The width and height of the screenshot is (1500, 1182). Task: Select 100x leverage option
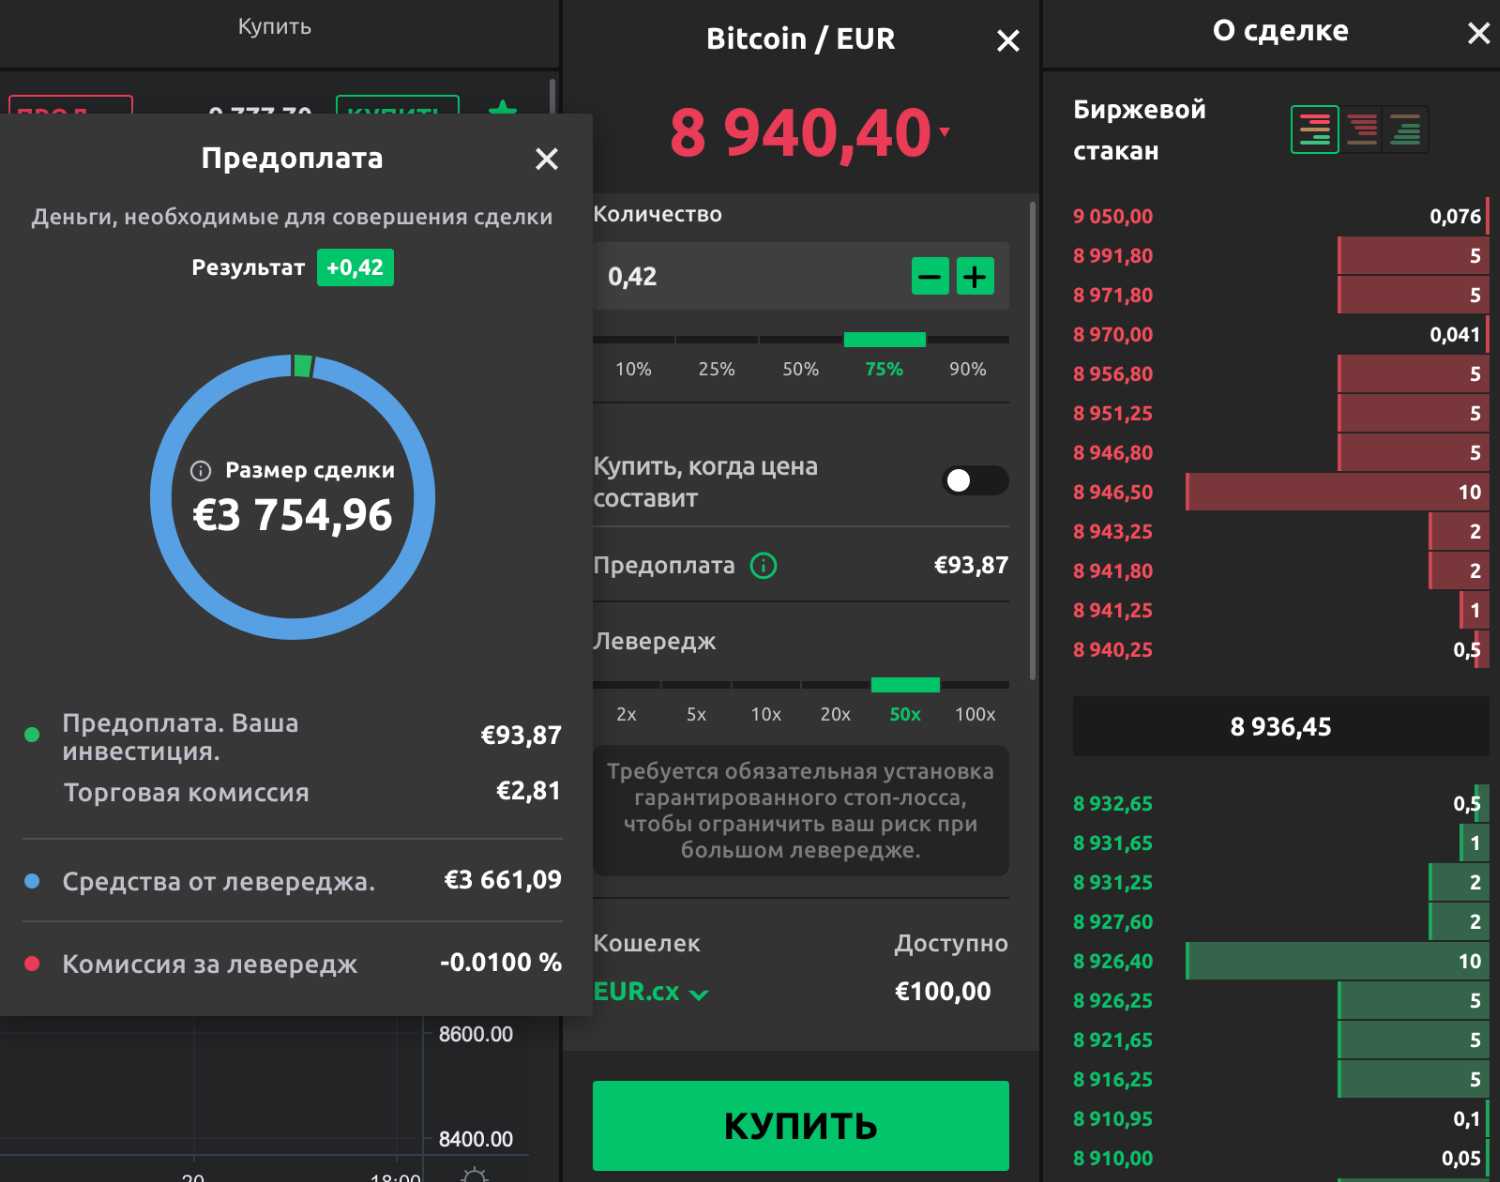coord(974,714)
